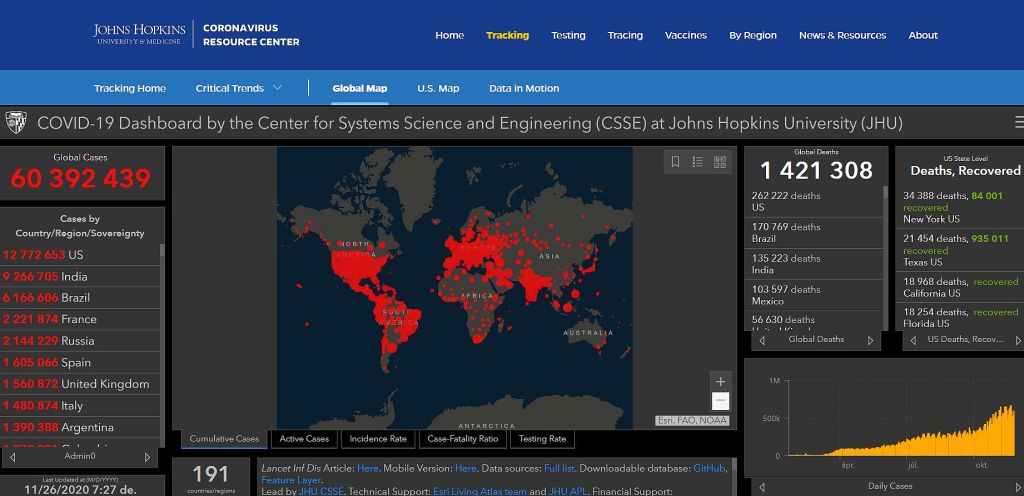1024x496 pixels.
Task: Select New York US deaths row
Action: point(960,208)
